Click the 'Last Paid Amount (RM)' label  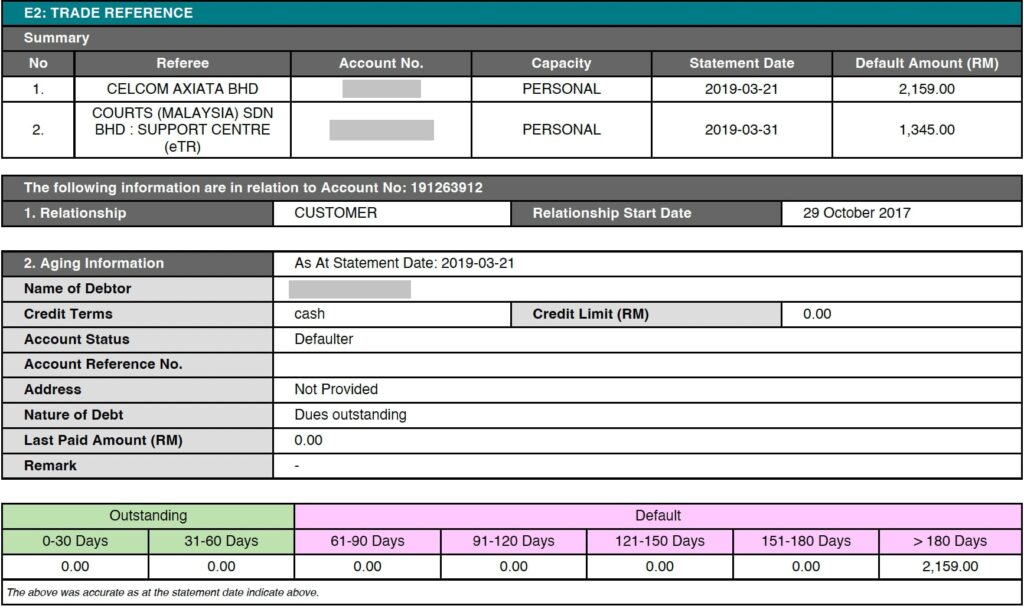(x=103, y=441)
